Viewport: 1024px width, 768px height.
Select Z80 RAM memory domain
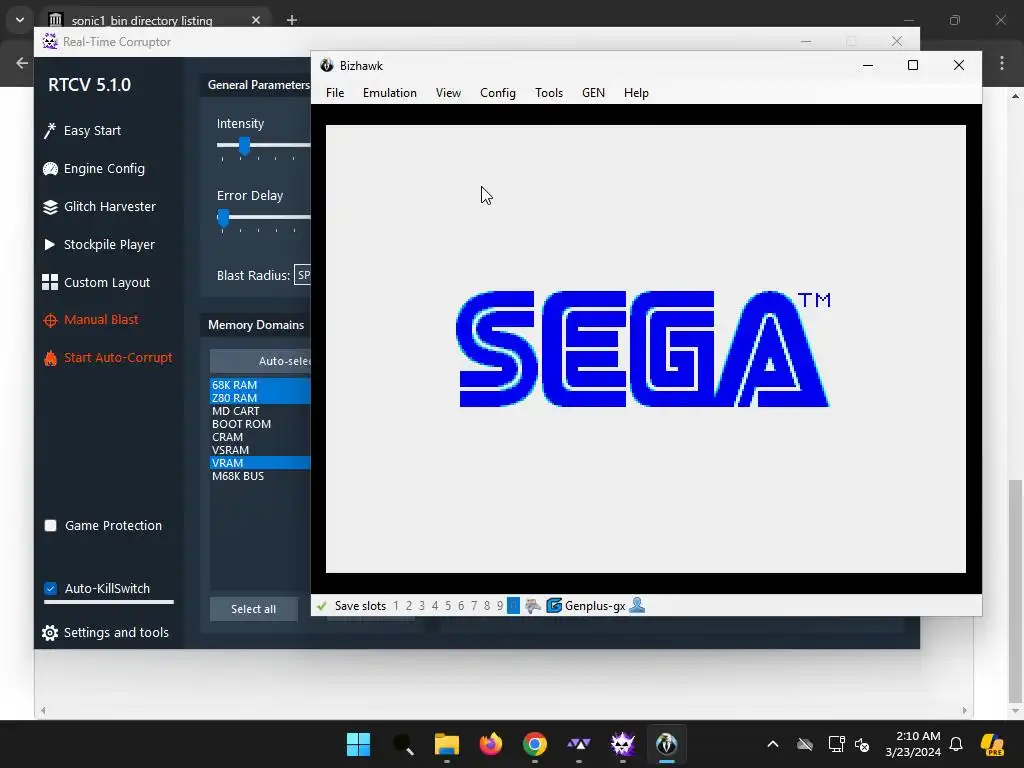(x=260, y=398)
